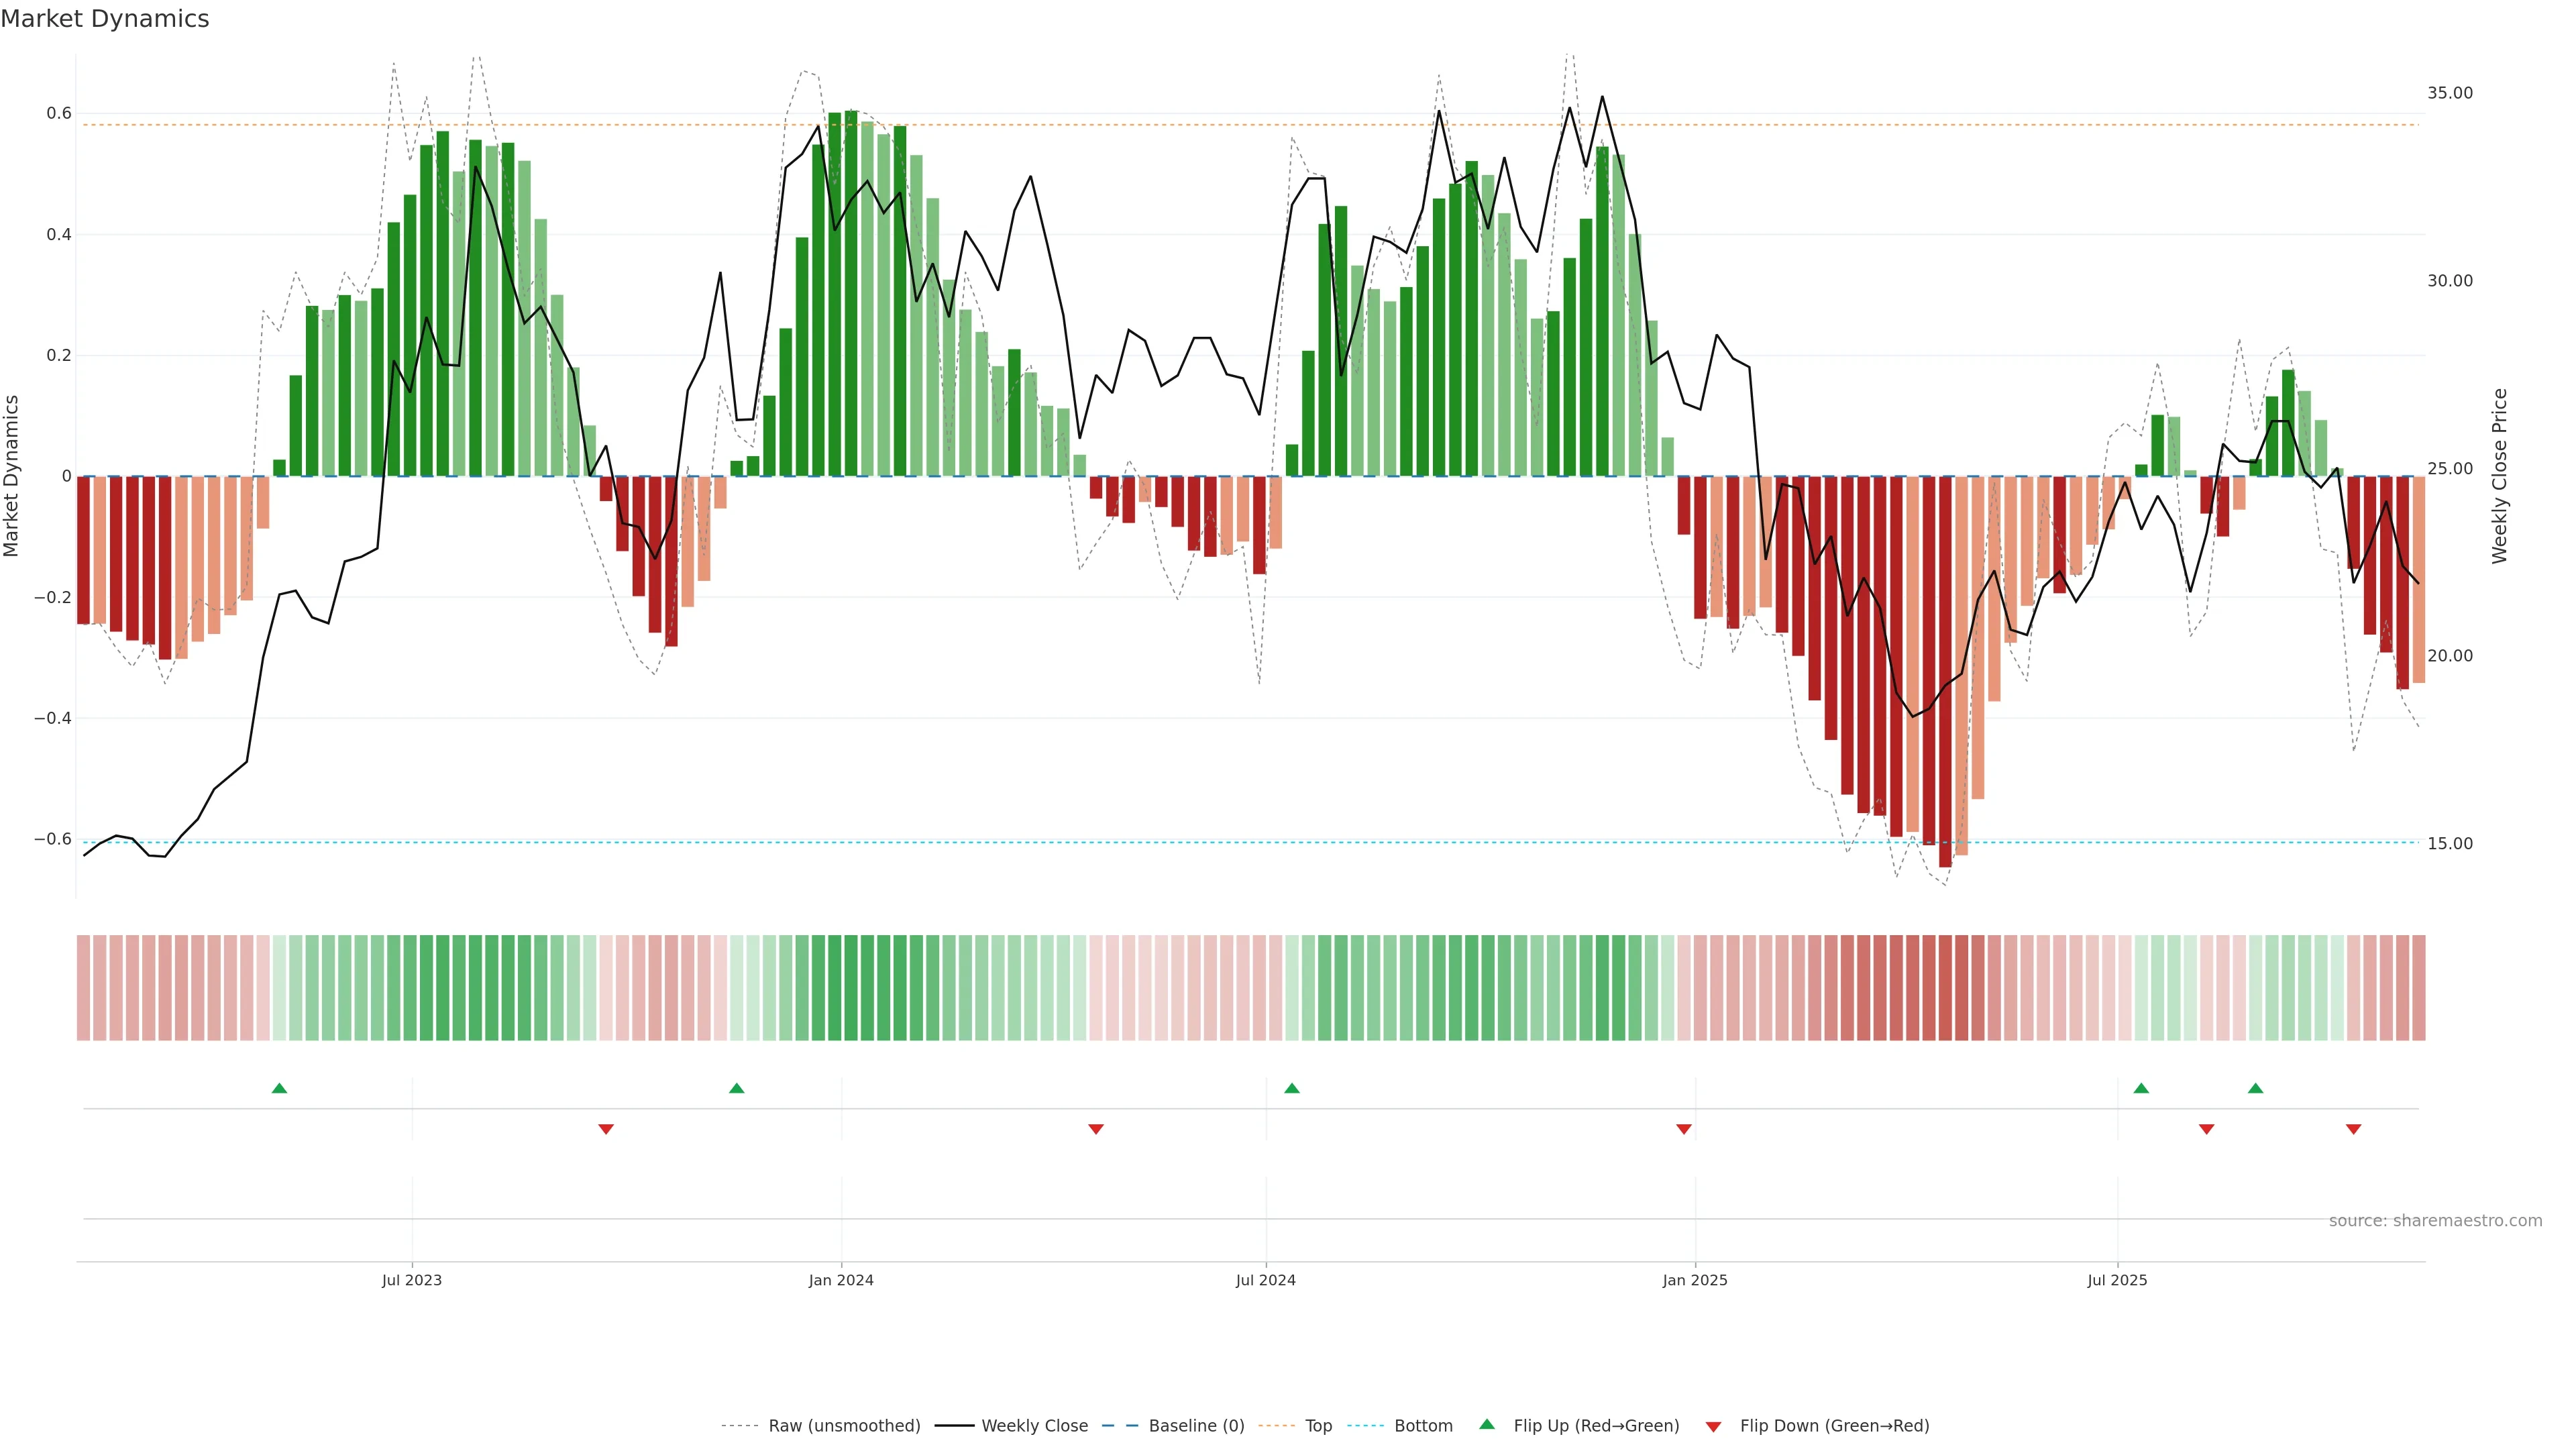This screenshot has height=1449, width=2576.
Task: Click the Weekly Close Price axis title
Action: click(2500, 476)
